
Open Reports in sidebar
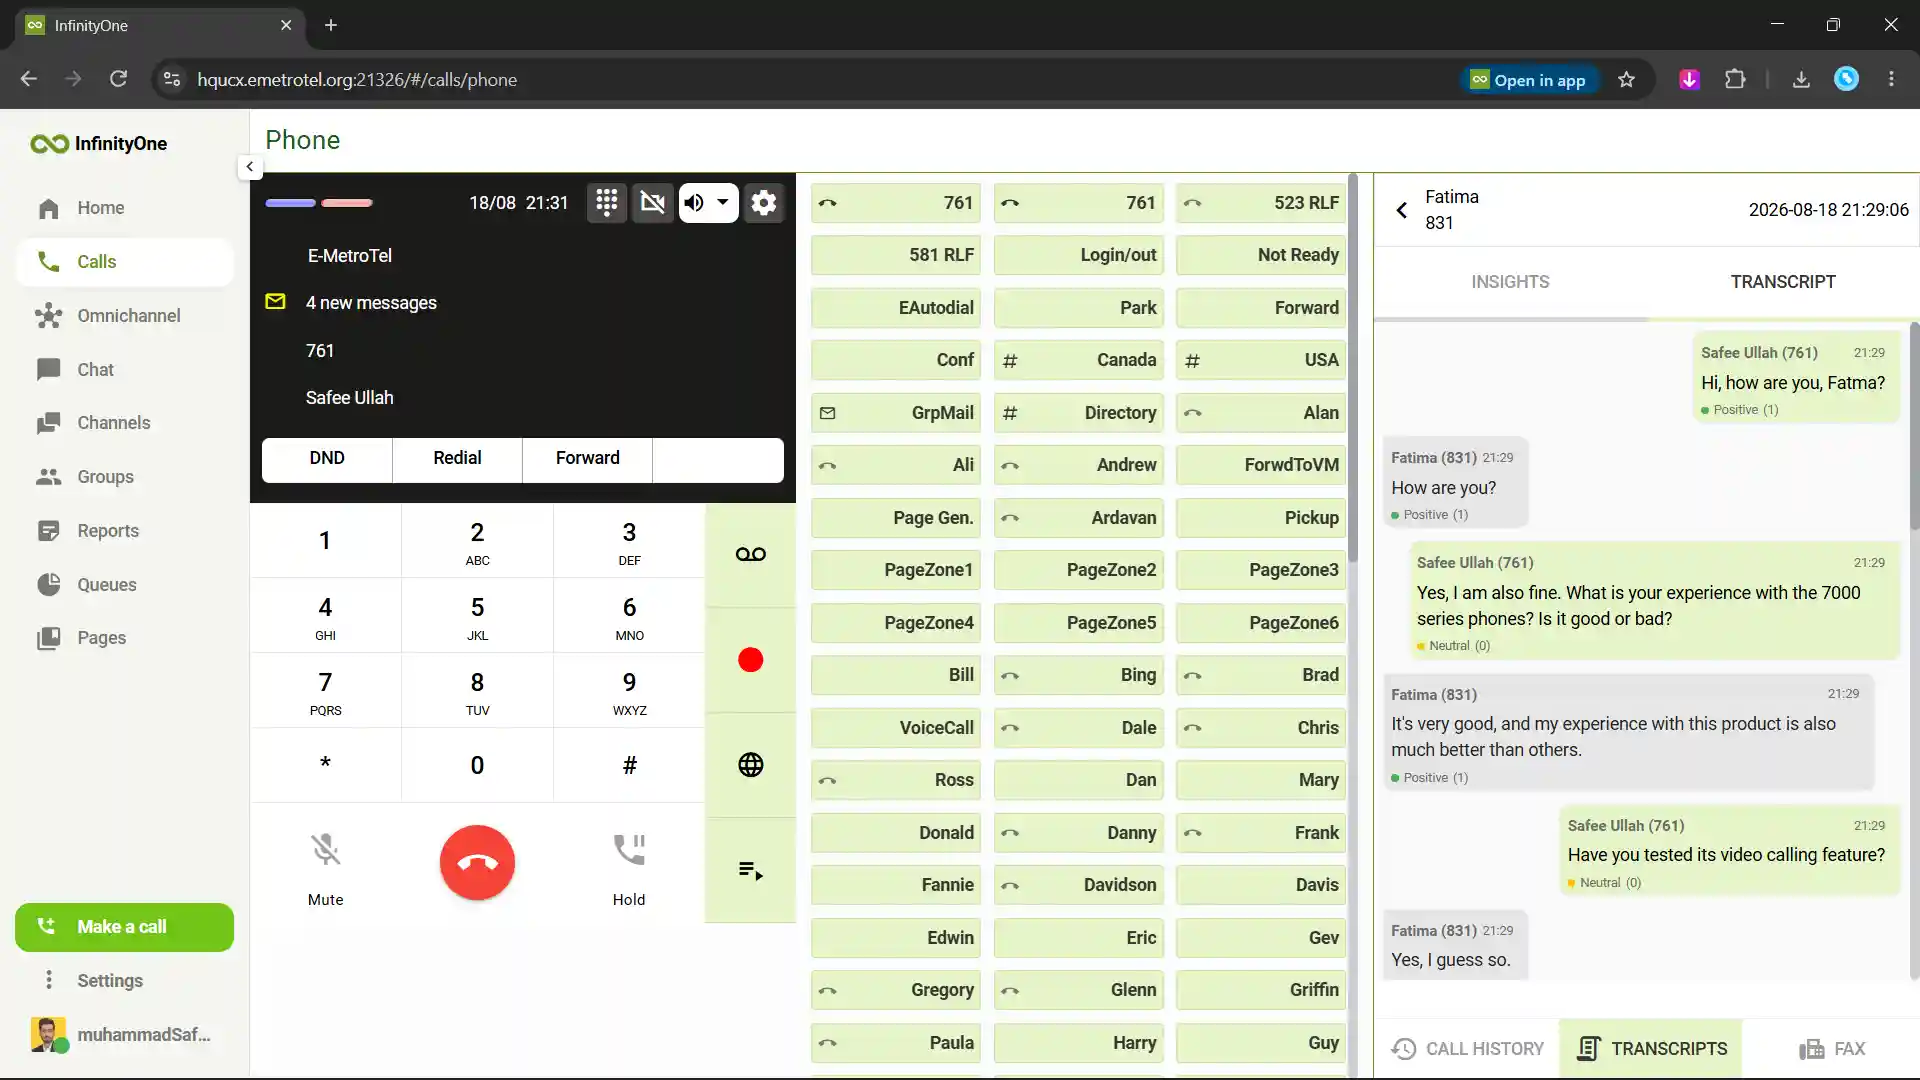pos(125,531)
